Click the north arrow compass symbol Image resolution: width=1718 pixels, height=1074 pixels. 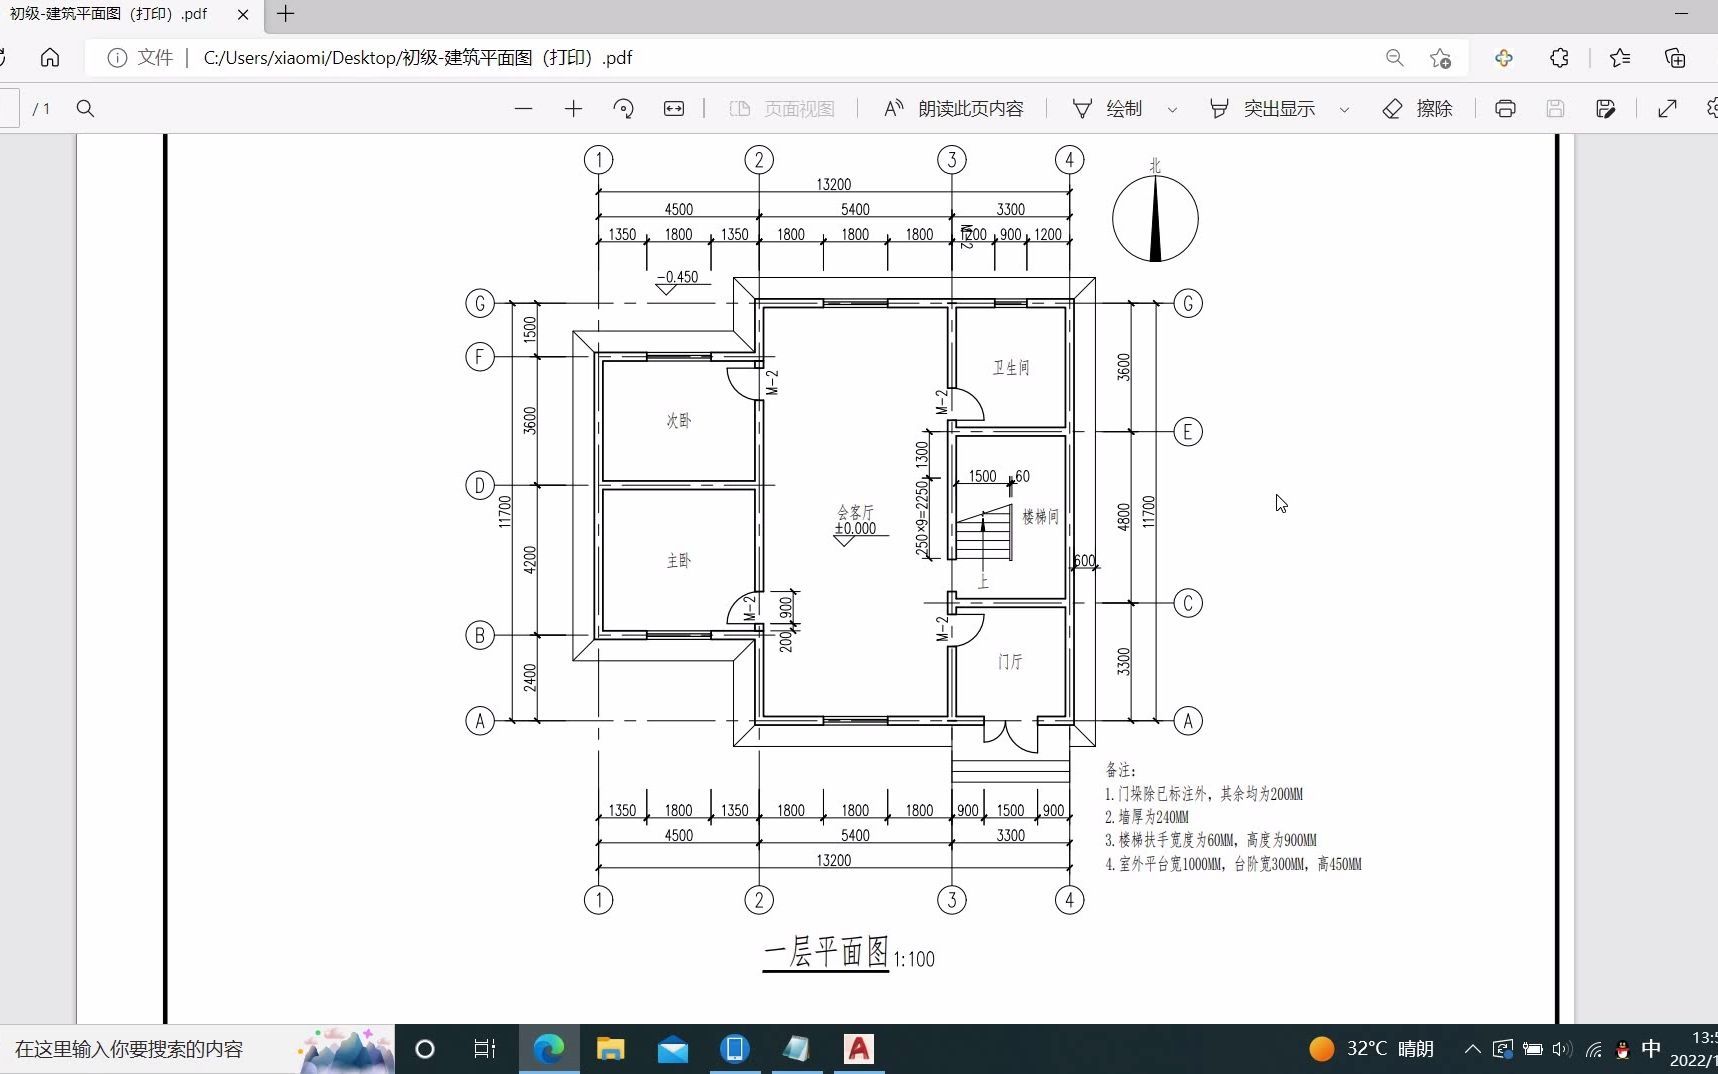click(1155, 218)
